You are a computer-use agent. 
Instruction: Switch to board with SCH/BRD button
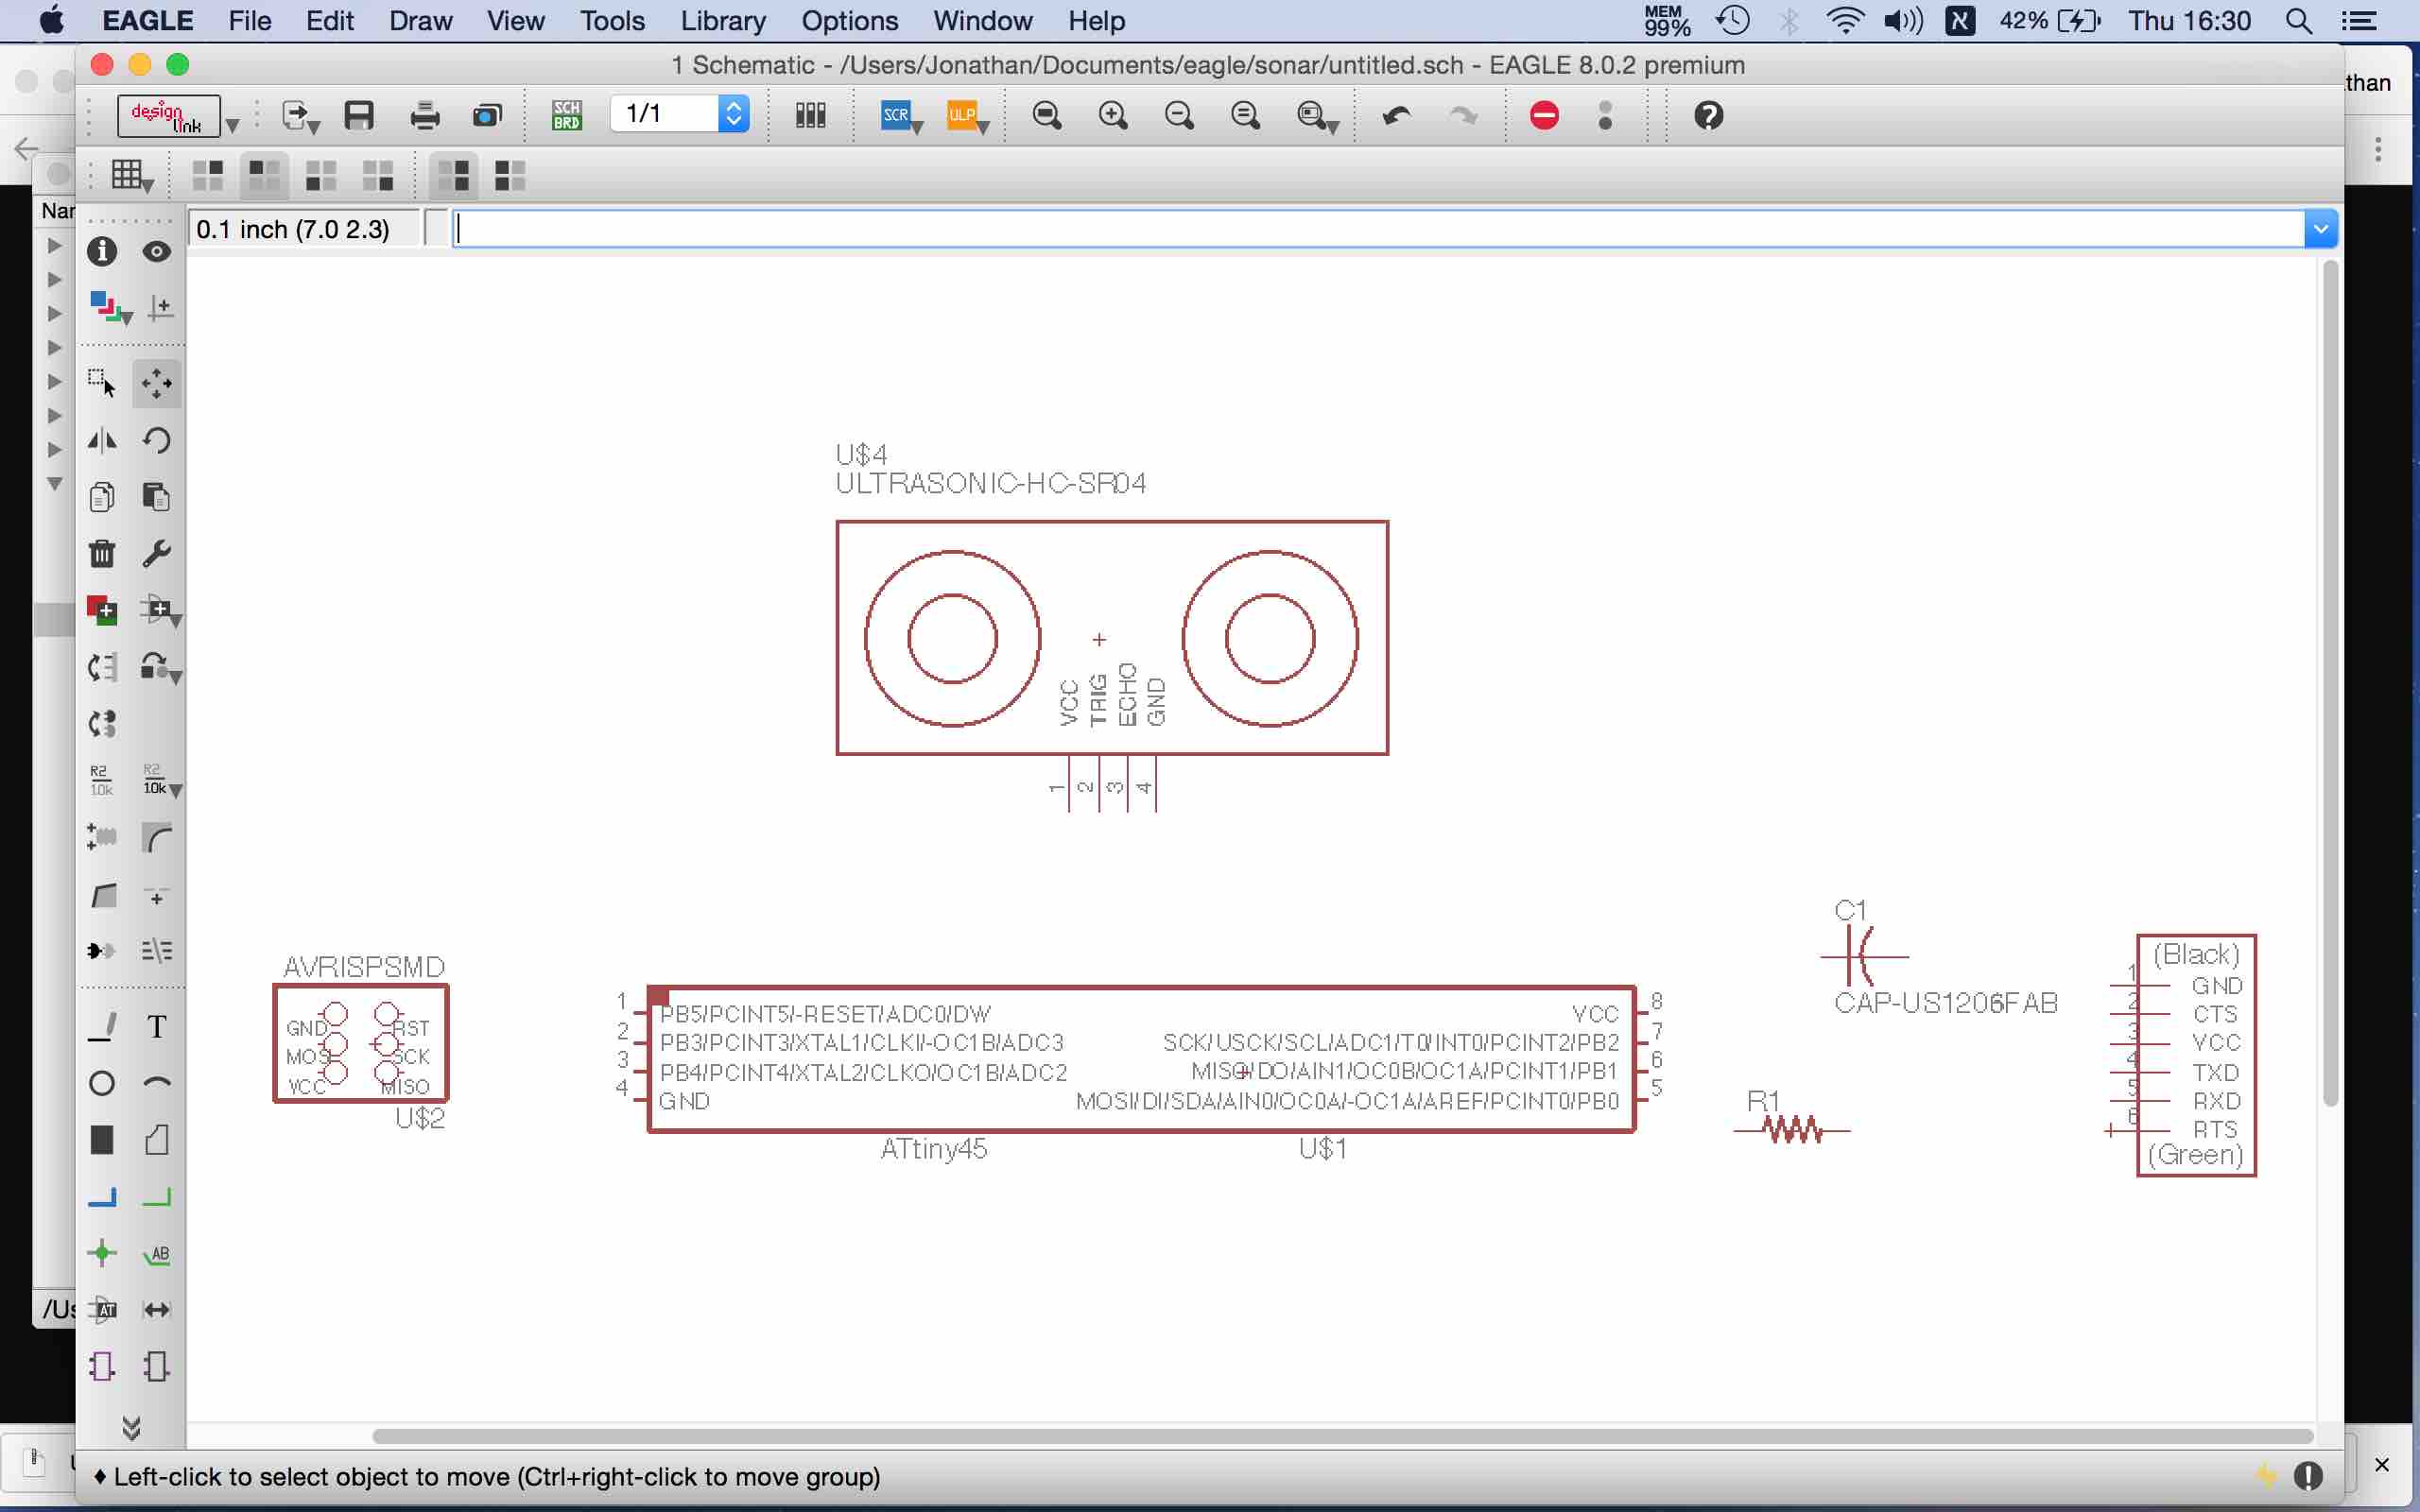[567, 115]
